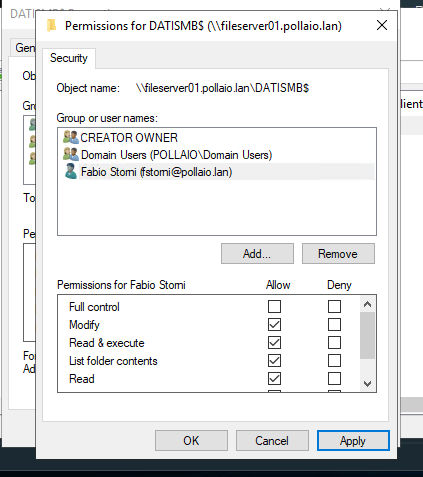This screenshot has height=477, width=423.
Task: Deny Full control for Fabio Storni
Action: coord(334,306)
